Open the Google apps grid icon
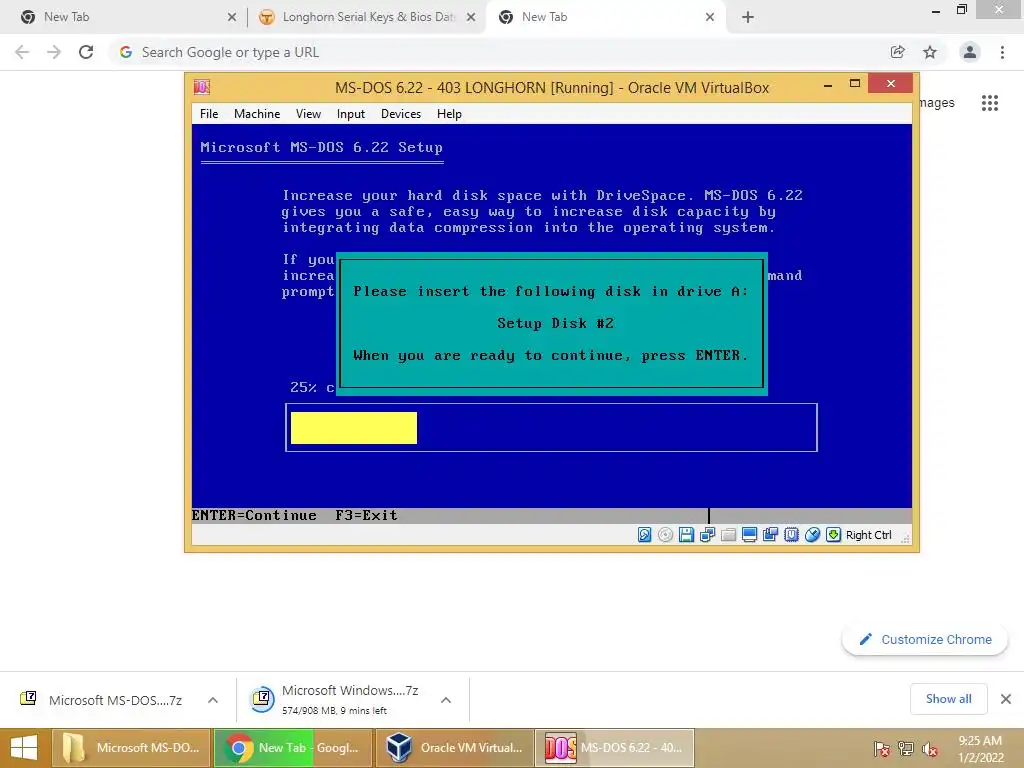1024x768 pixels. coord(990,103)
